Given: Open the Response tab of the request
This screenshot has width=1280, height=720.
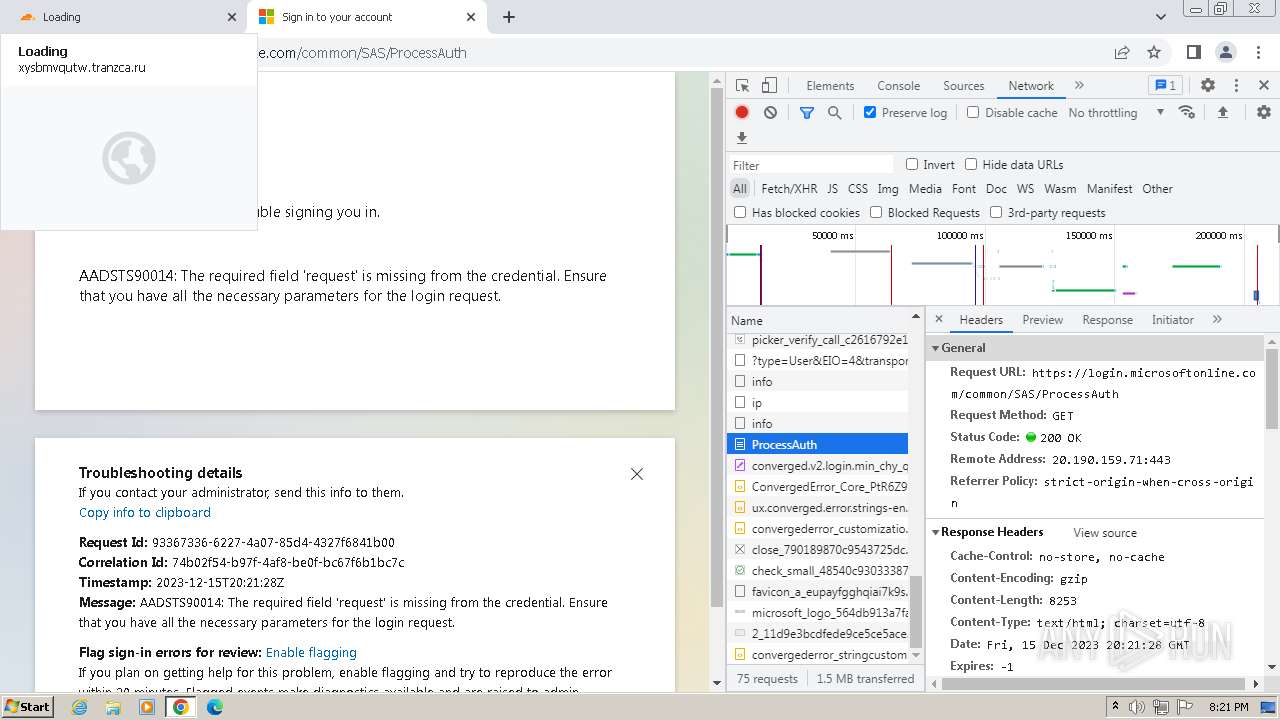Looking at the screenshot, I should (1107, 320).
